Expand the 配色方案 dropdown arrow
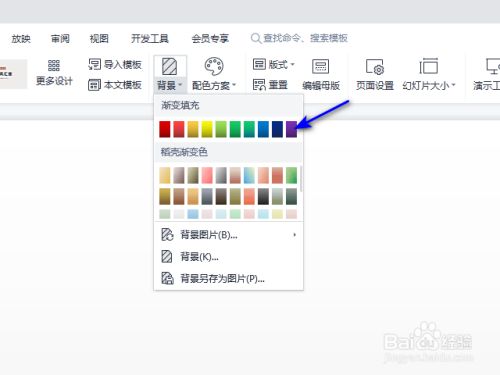500x375 pixels. (x=234, y=85)
